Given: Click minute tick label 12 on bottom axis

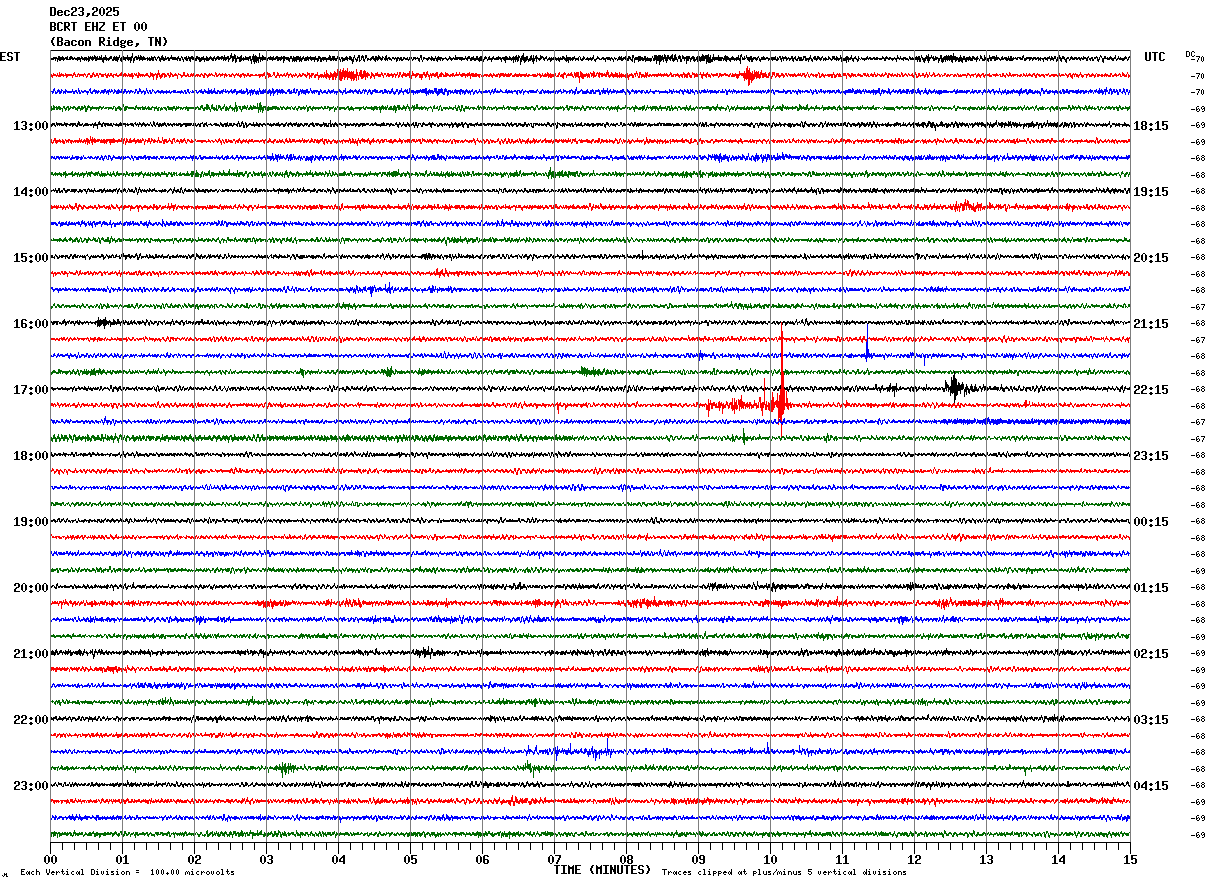Looking at the screenshot, I should [x=914, y=859].
